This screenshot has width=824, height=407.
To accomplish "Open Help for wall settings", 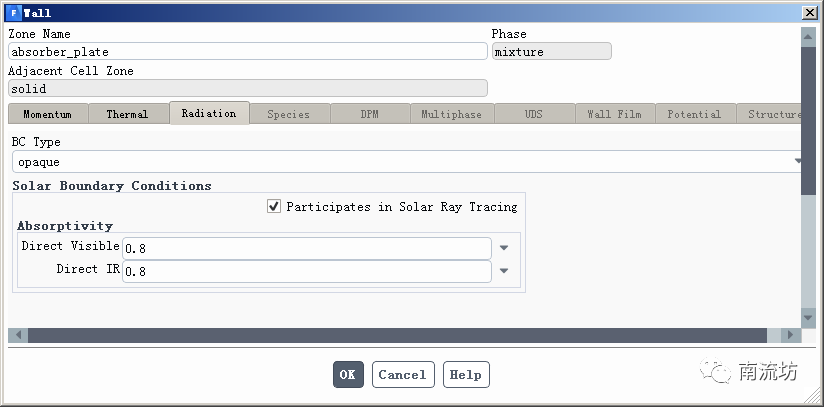I will pyautogui.click(x=465, y=375).
